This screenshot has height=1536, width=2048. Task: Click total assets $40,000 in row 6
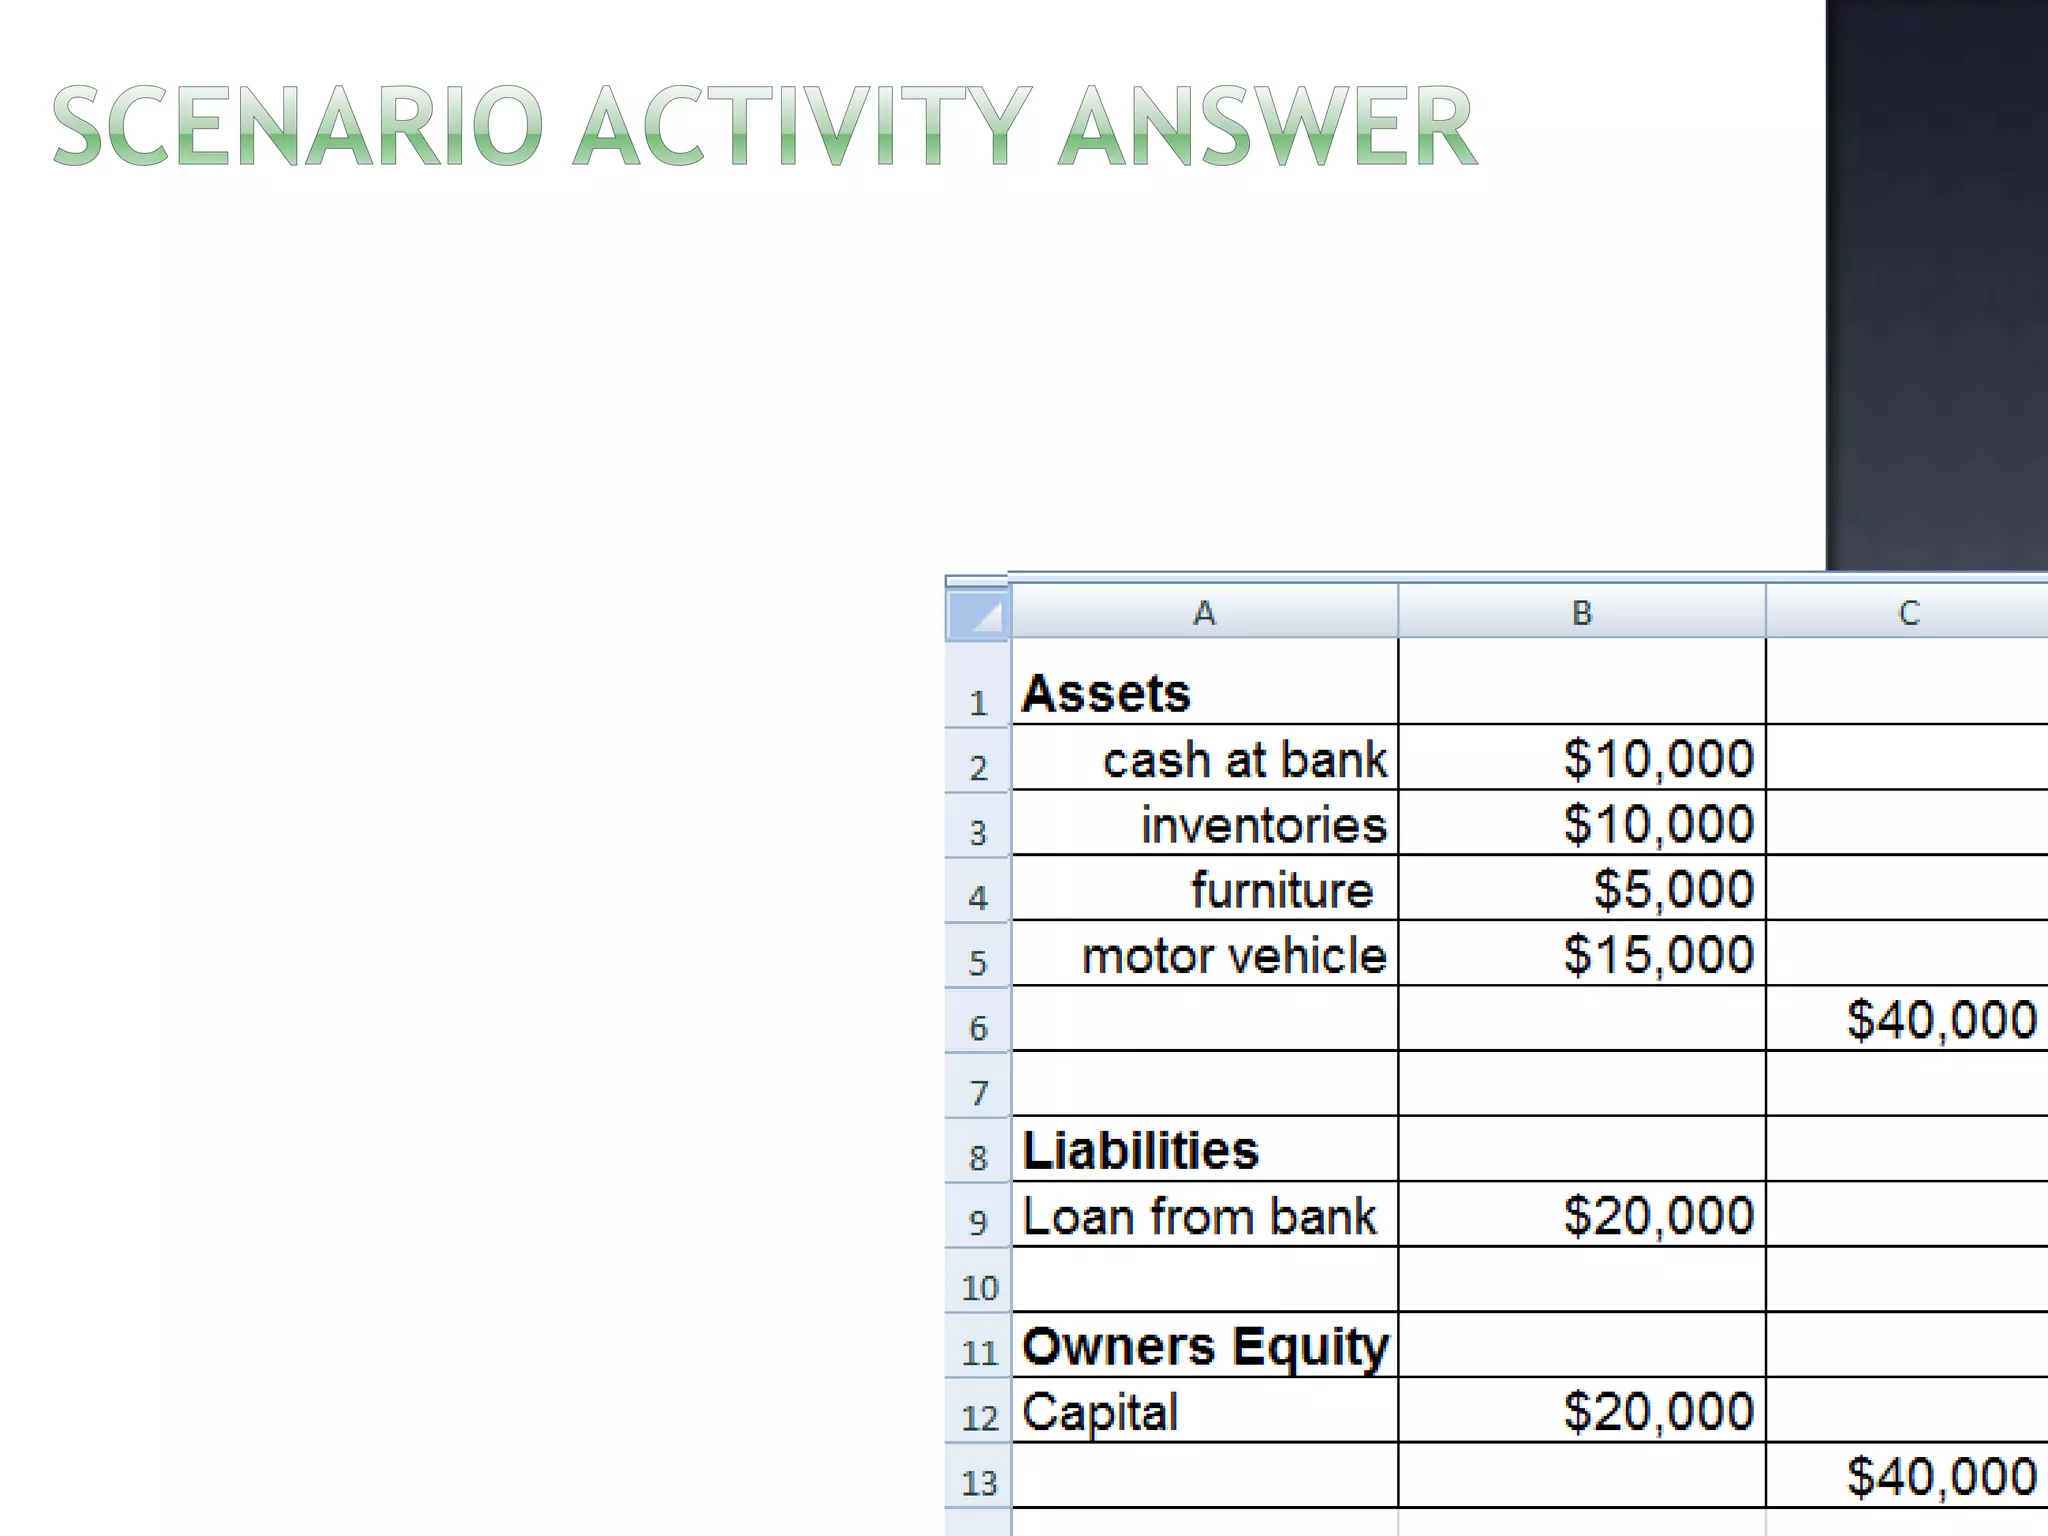(x=1941, y=1020)
